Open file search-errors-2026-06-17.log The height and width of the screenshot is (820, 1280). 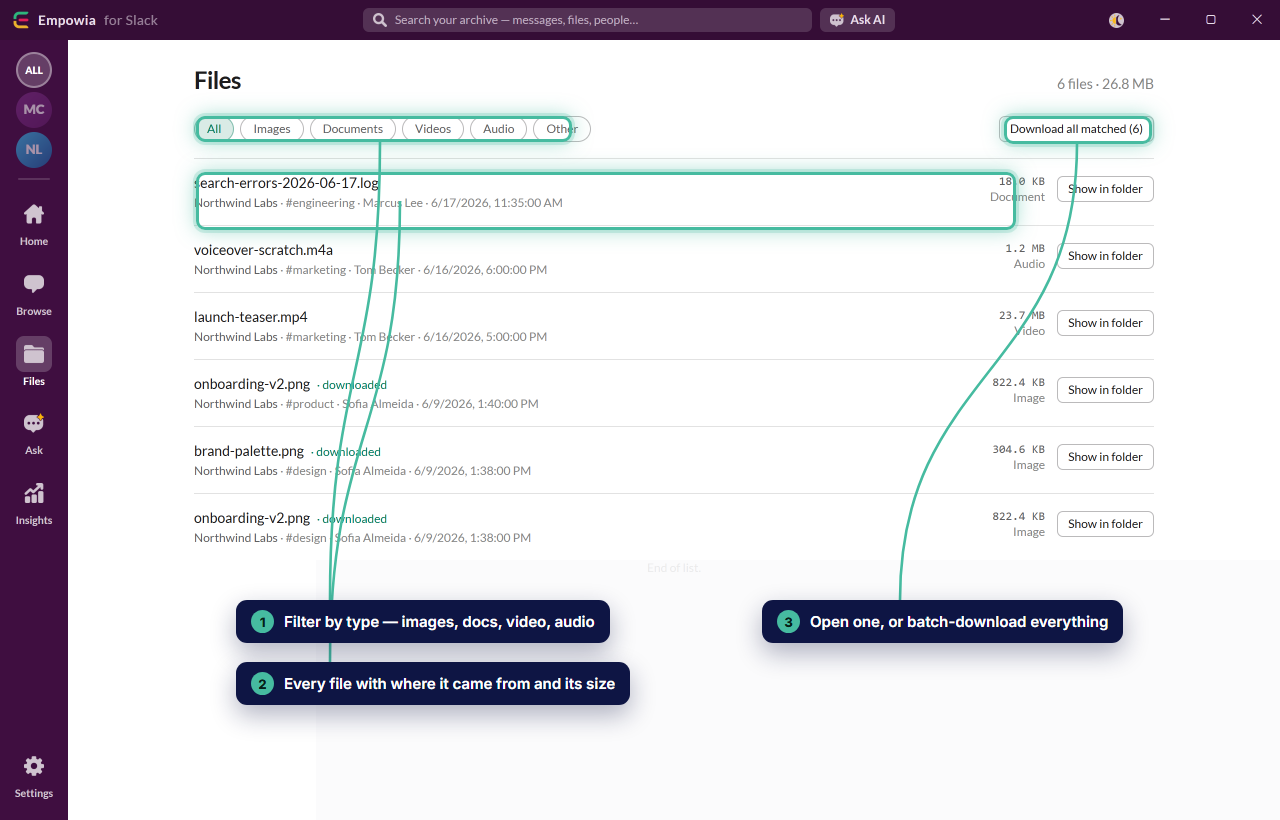click(286, 183)
